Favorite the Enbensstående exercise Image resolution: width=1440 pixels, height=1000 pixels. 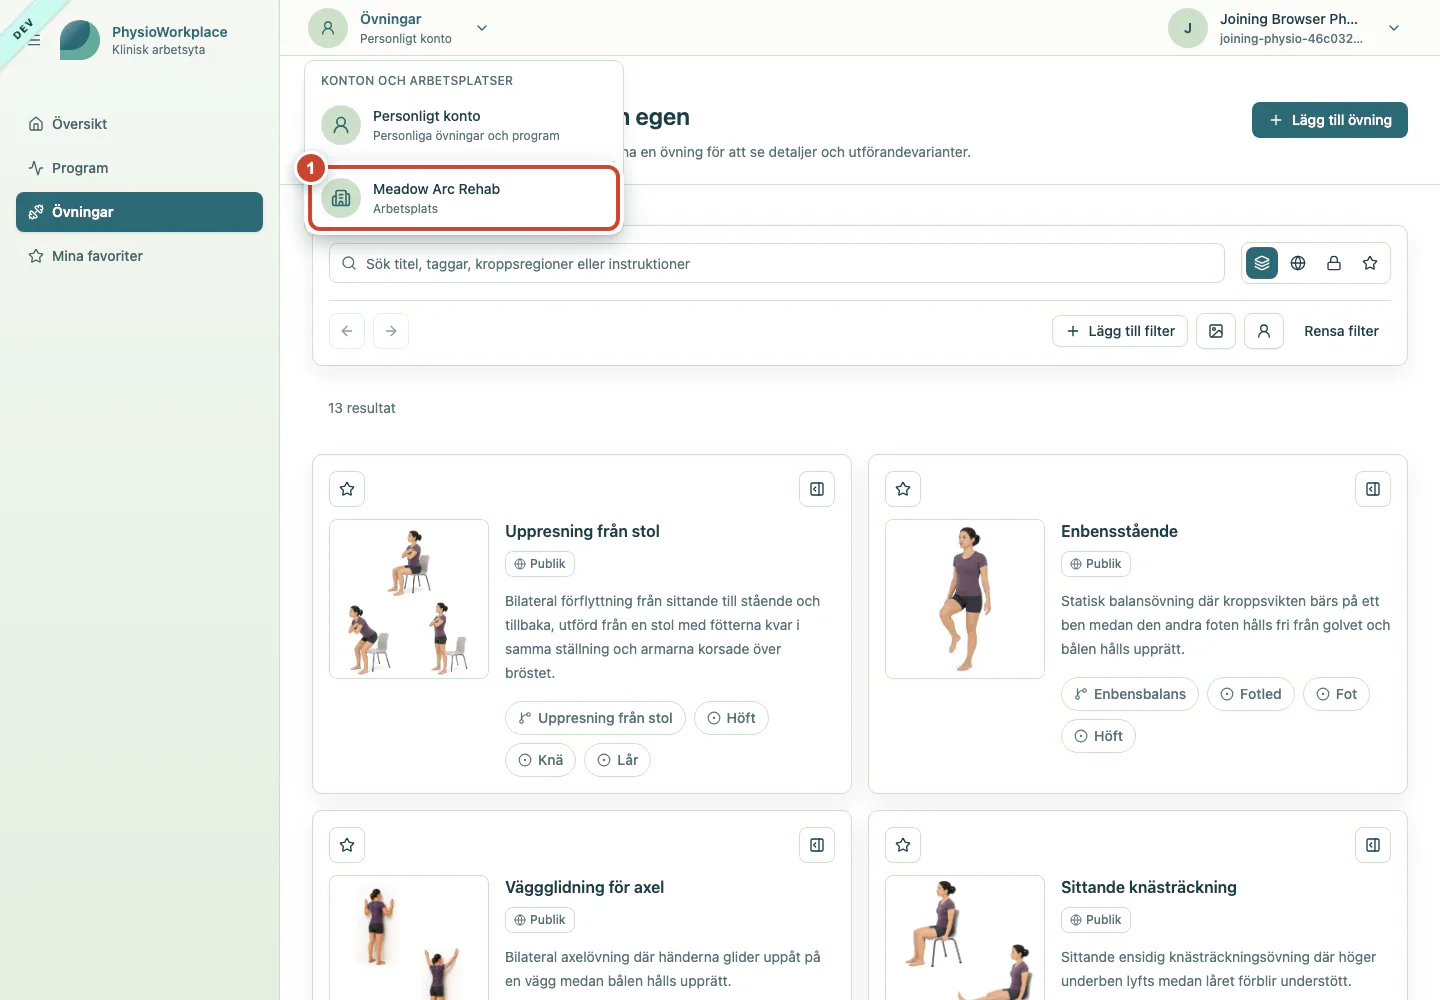pyautogui.click(x=903, y=489)
